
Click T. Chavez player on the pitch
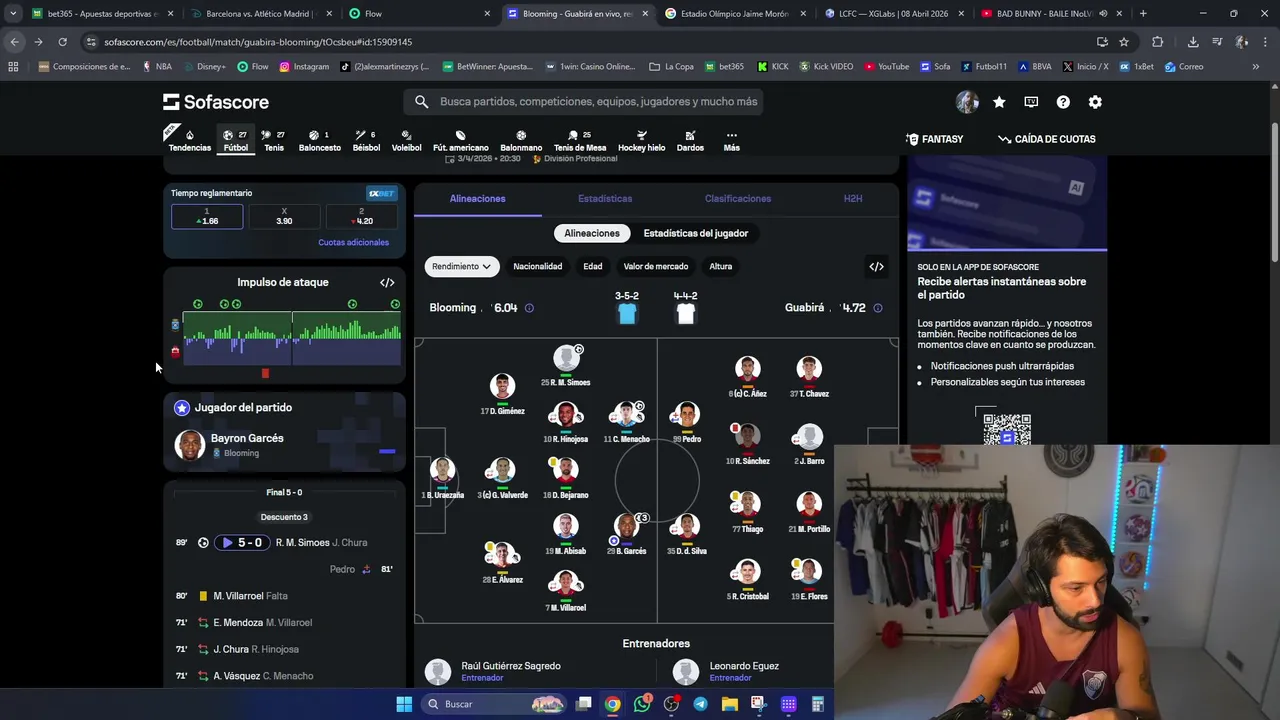click(809, 377)
